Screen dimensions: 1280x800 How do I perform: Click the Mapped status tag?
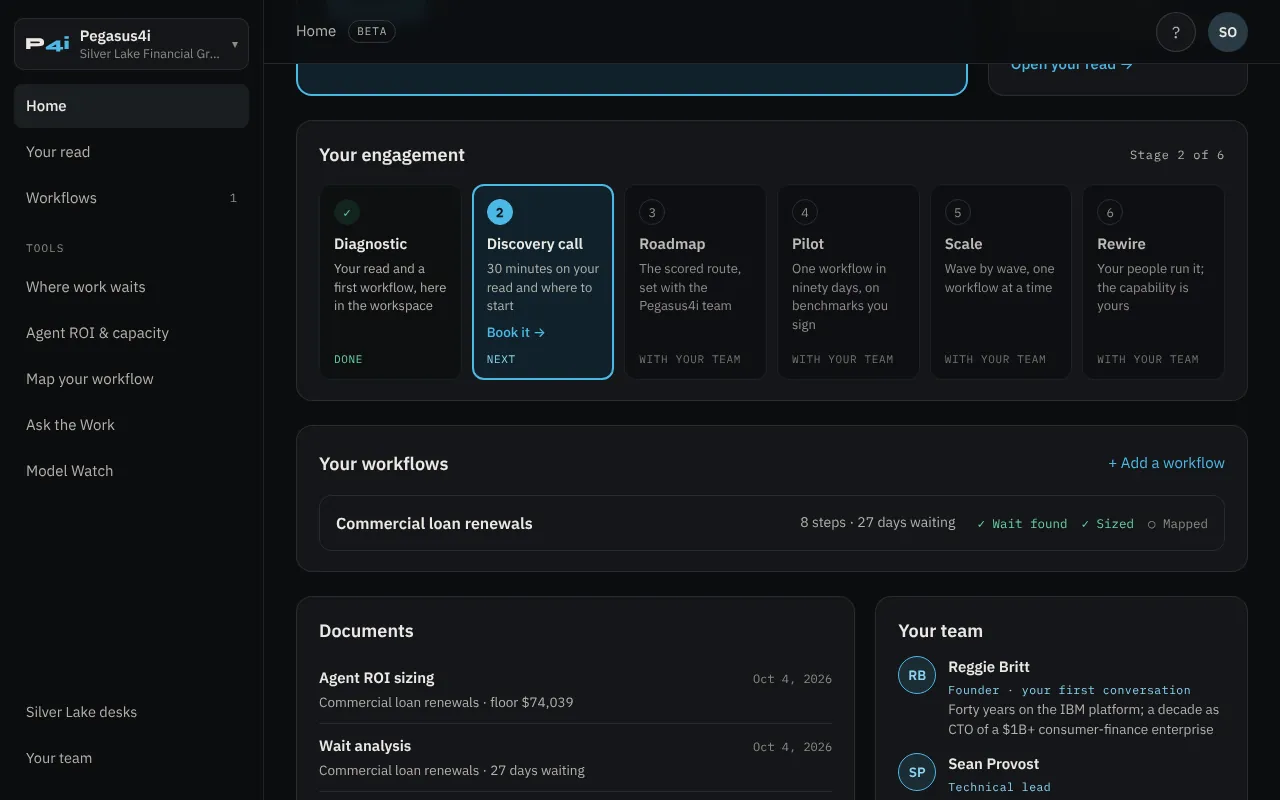[x=1177, y=524]
